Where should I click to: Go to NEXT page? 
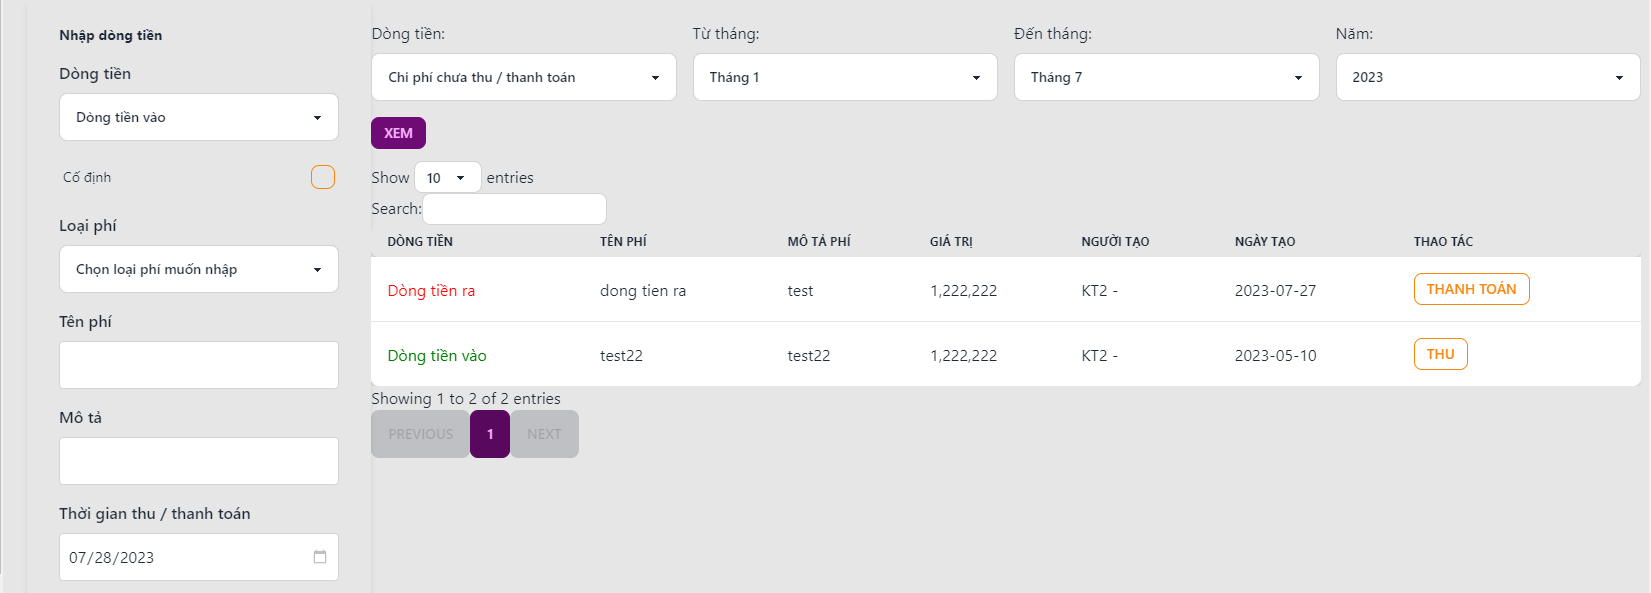tap(544, 434)
